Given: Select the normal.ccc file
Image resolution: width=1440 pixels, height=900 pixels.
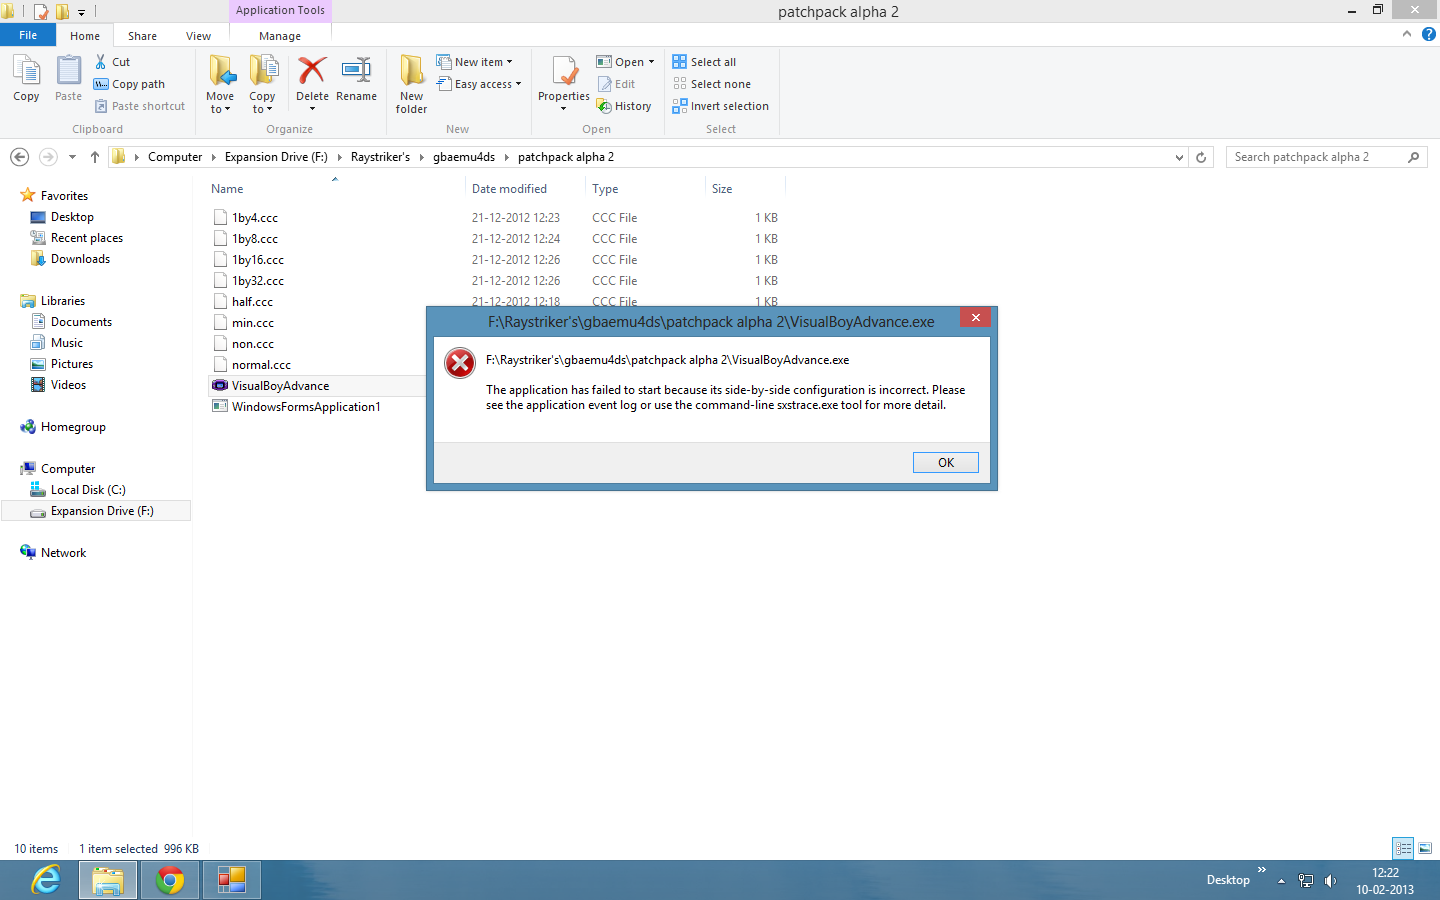Looking at the screenshot, I should click(261, 364).
